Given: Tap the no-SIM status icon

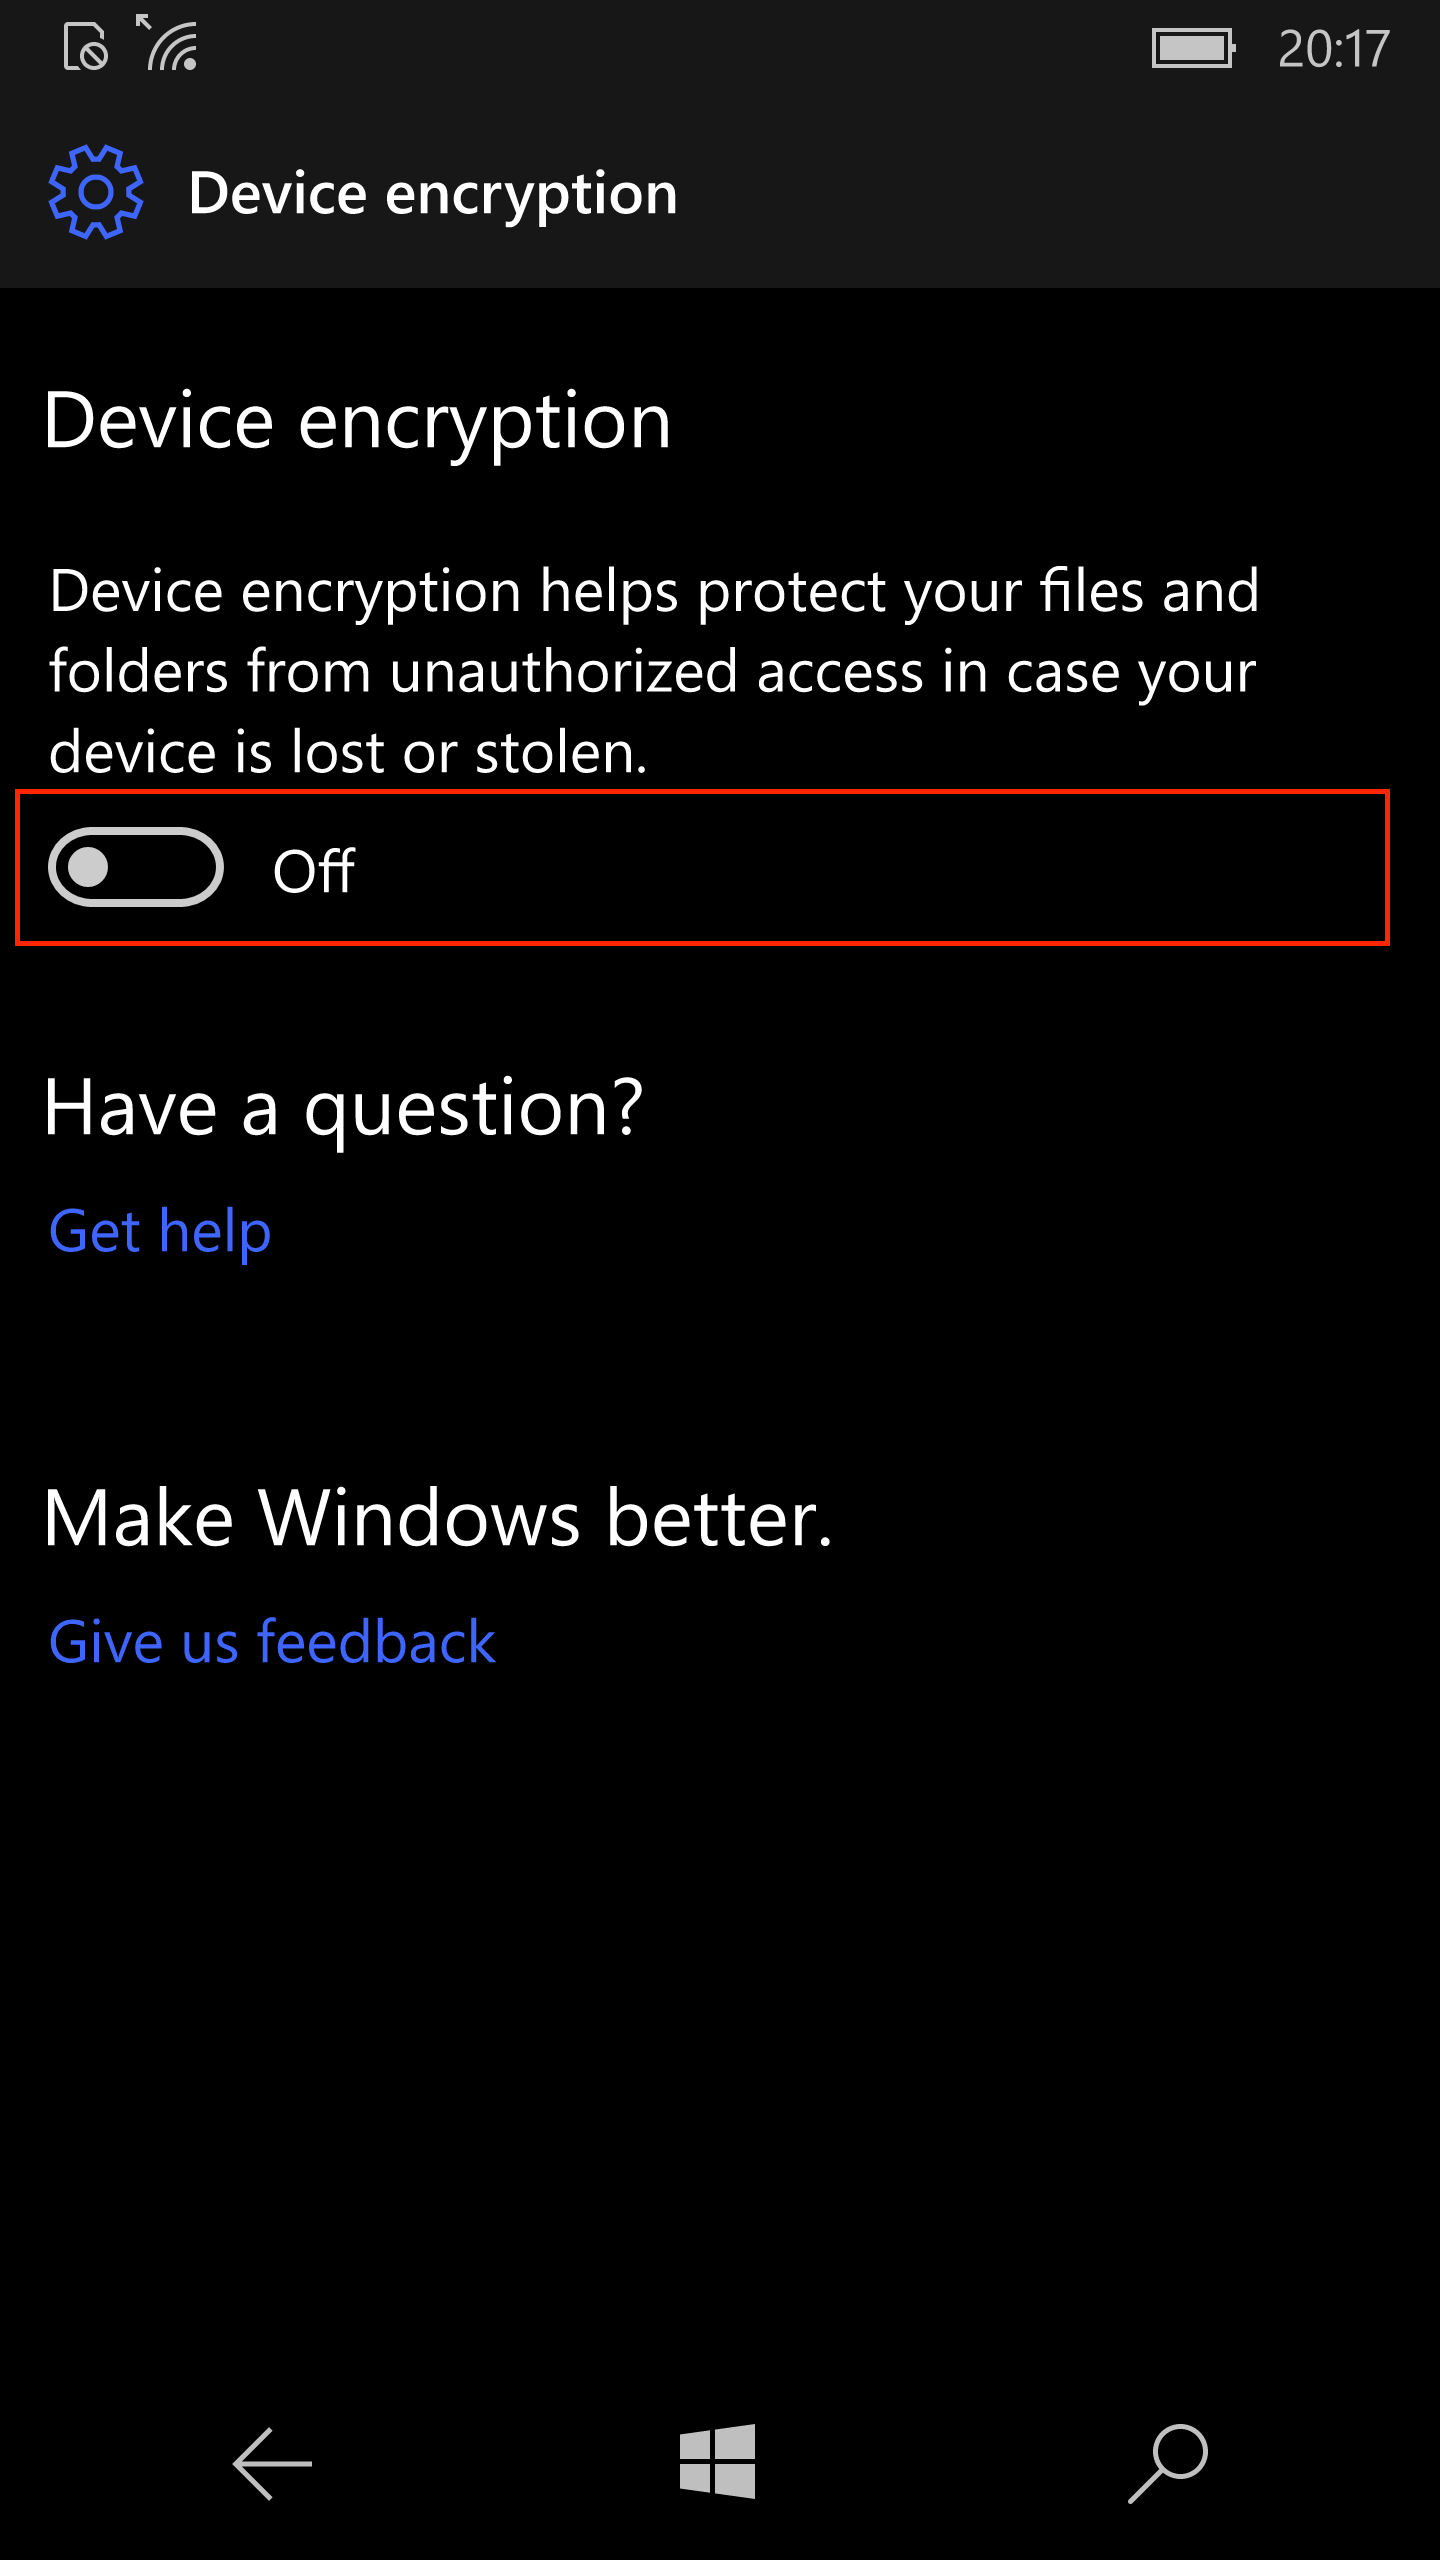Looking at the screenshot, I should 85,46.
